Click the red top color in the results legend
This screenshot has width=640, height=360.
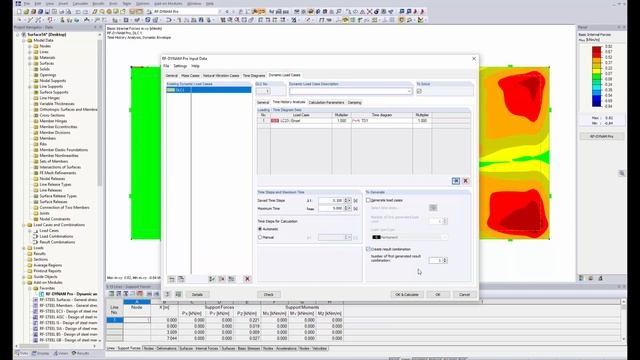pyautogui.click(x=596, y=49)
